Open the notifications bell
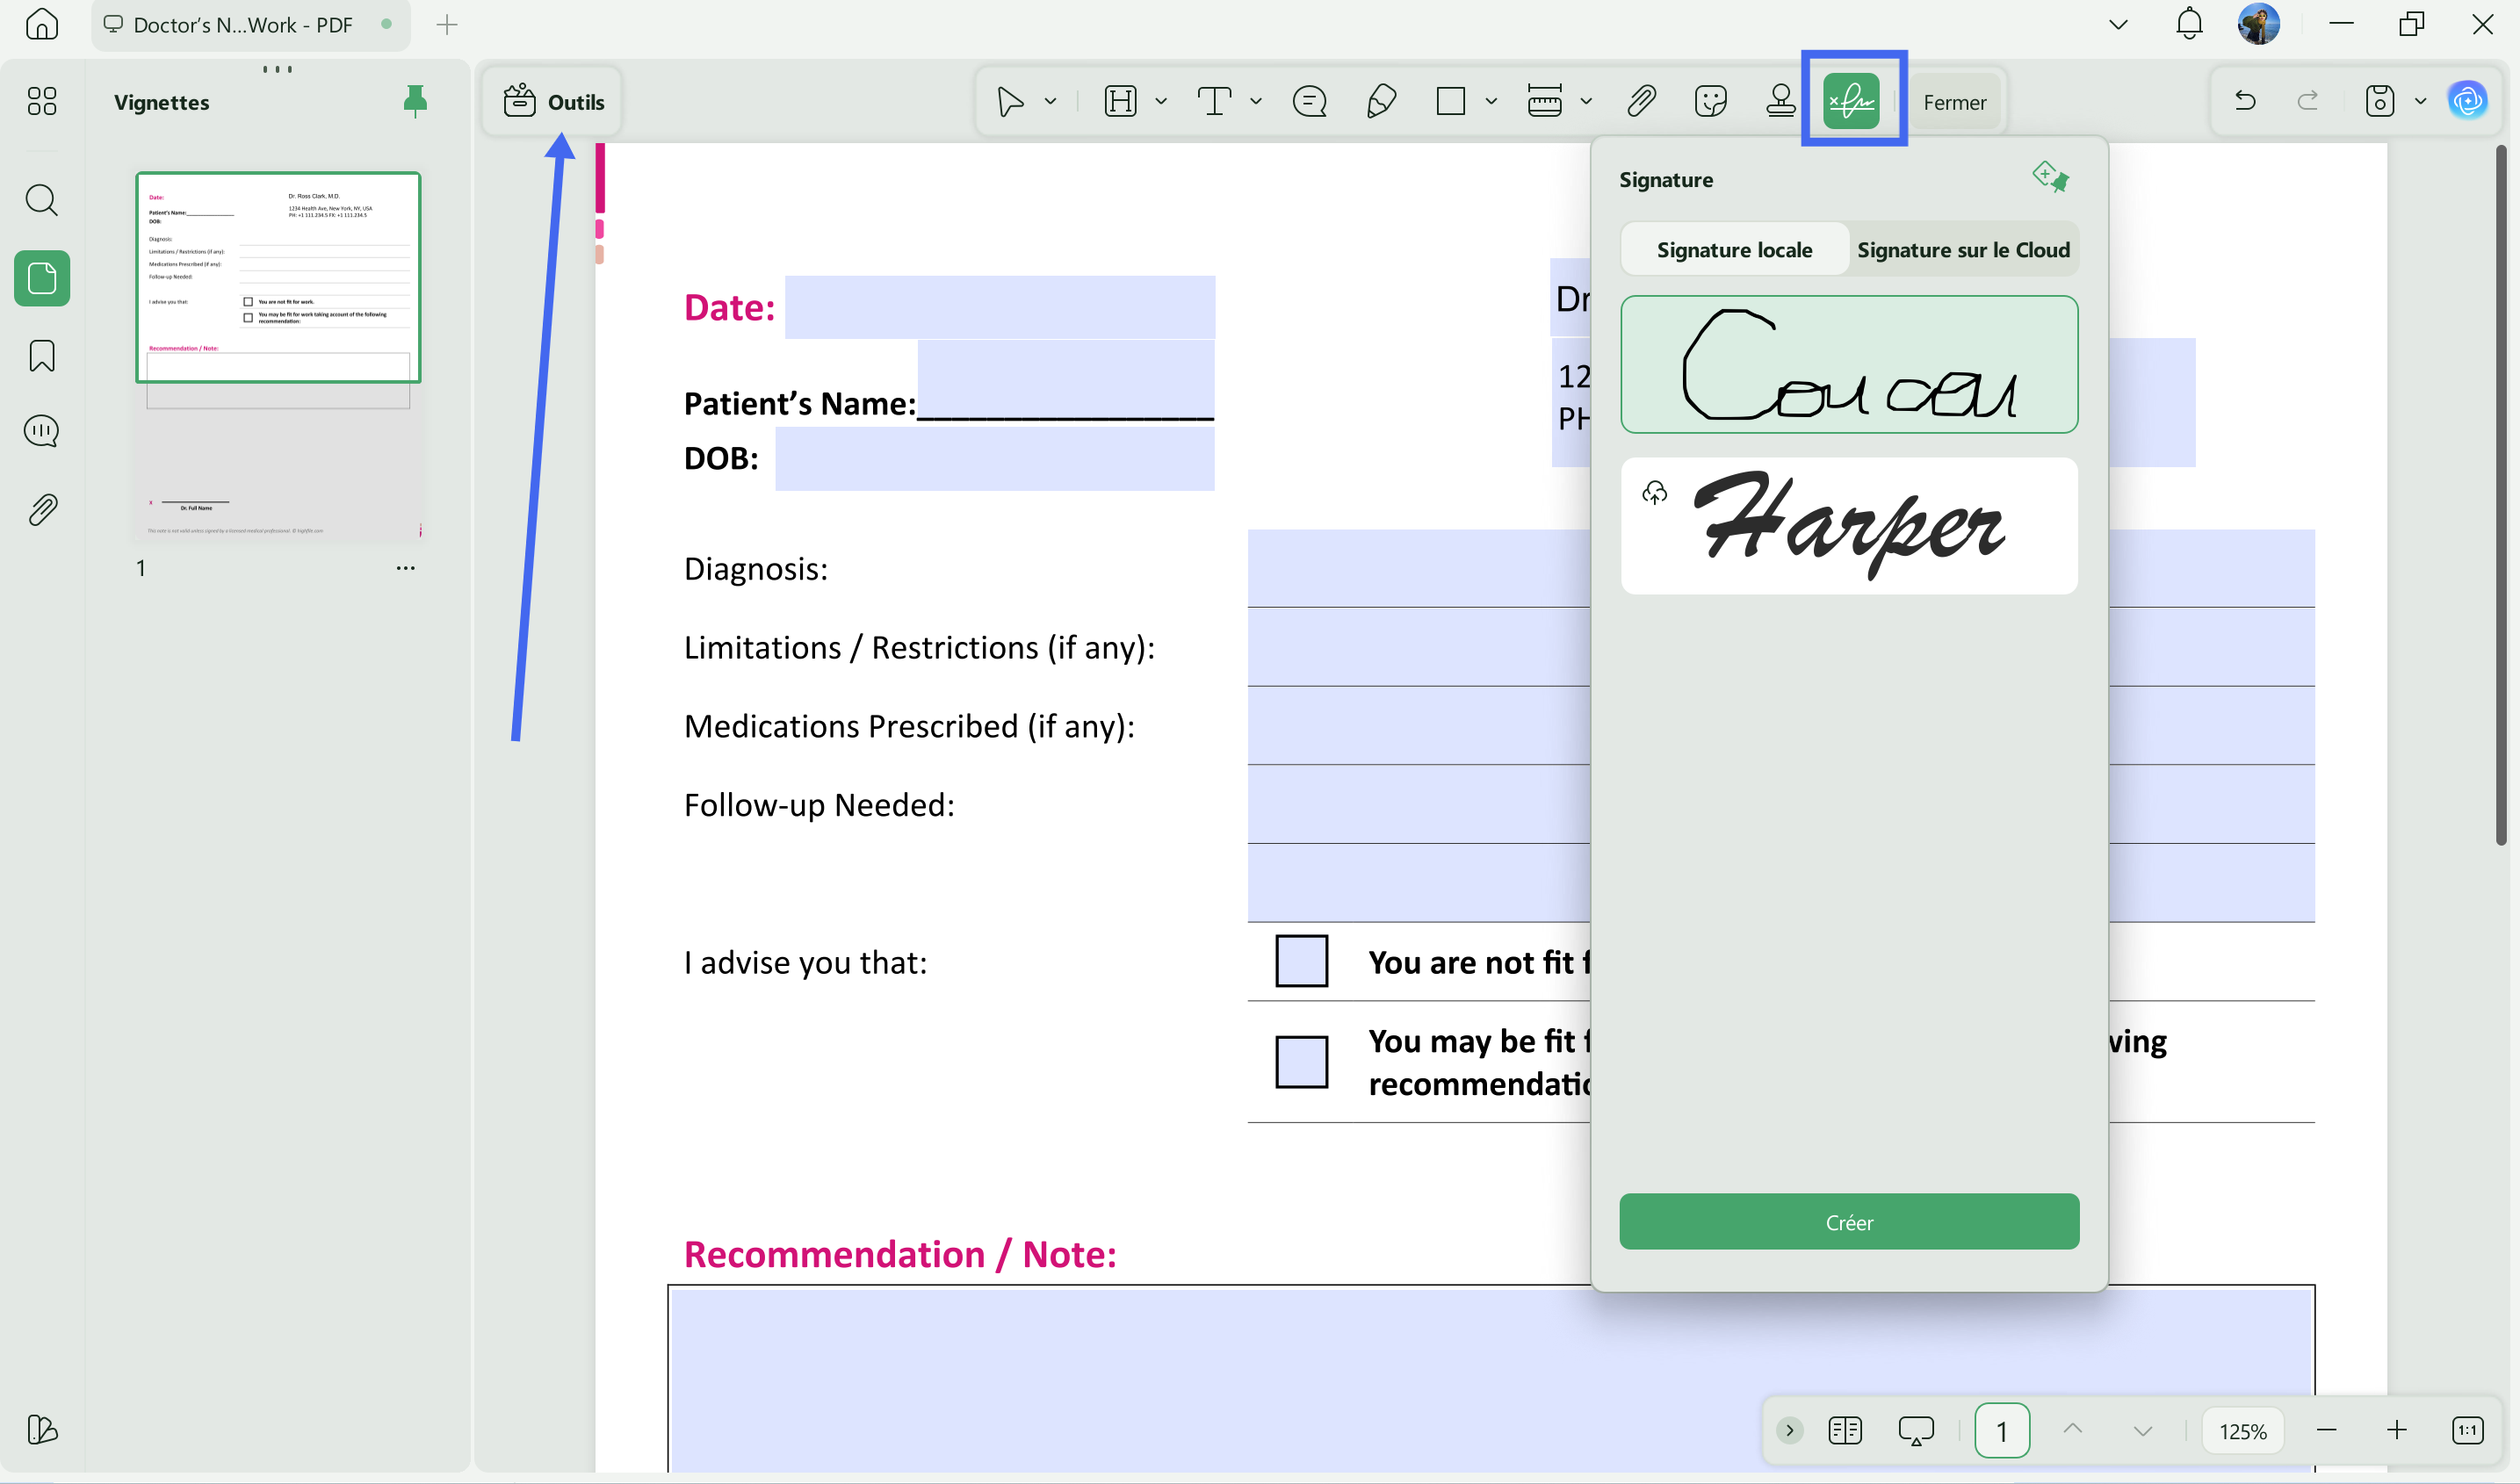The height and width of the screenshot is (1484, 2520). [2189, 24]
